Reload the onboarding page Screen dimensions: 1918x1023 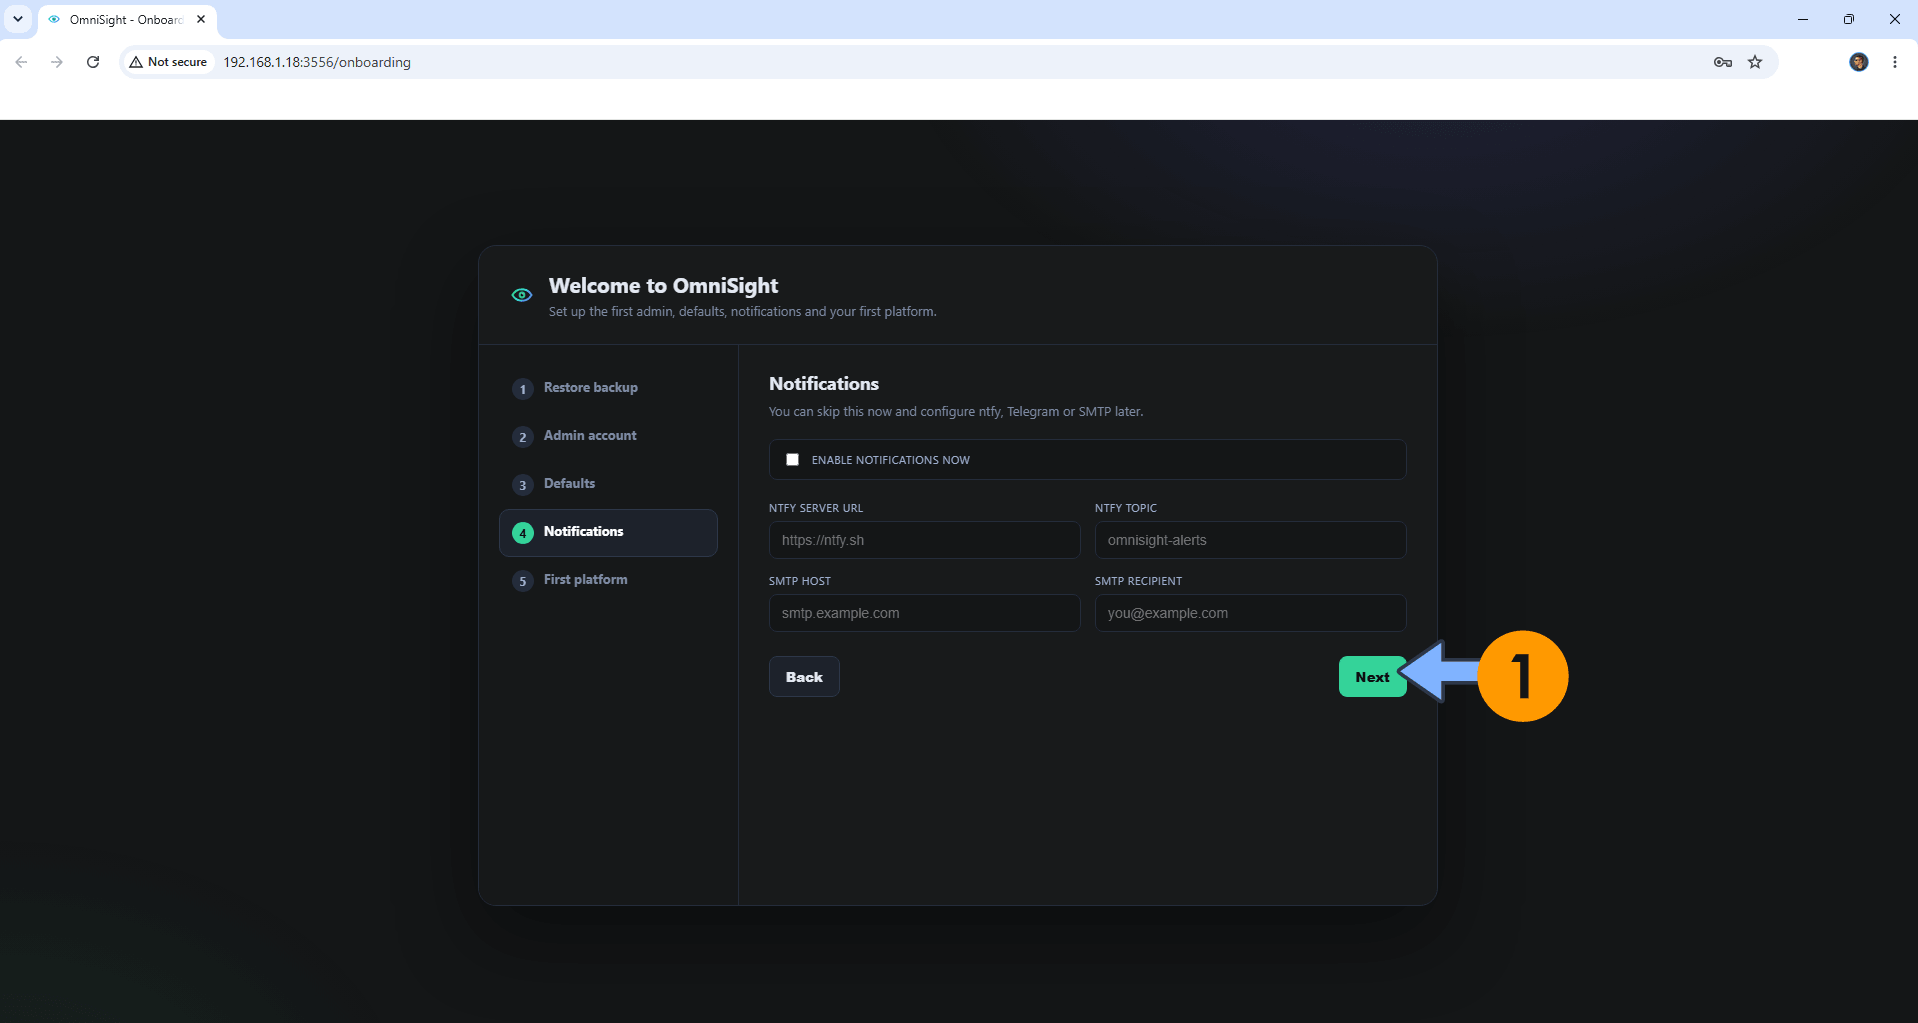(93, 62)
